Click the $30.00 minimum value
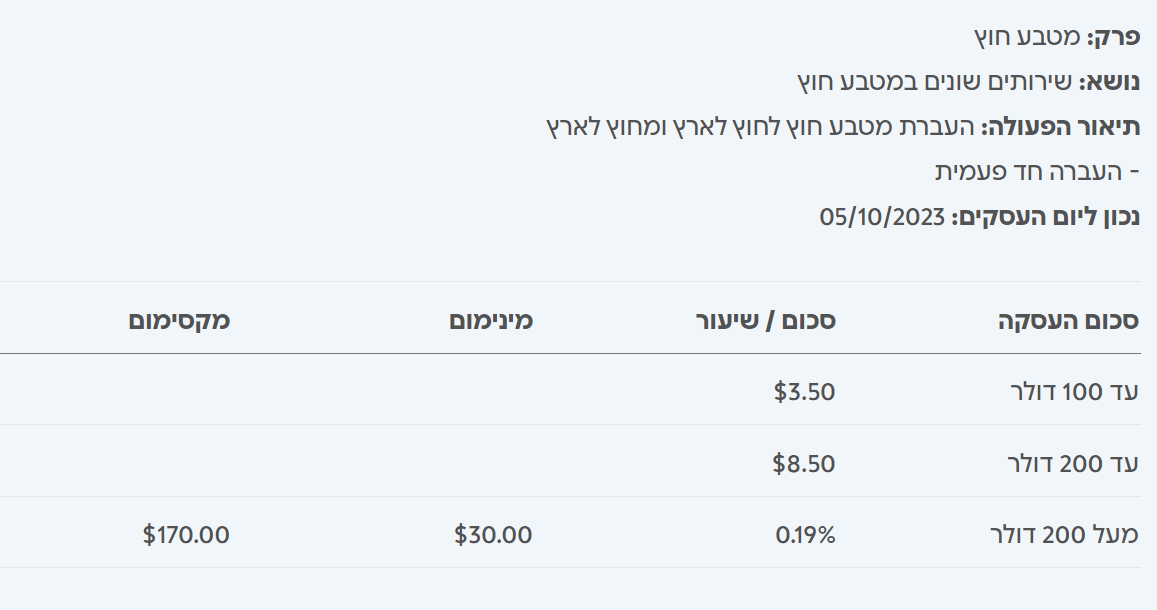1157x610 pixels. [493, 535]
